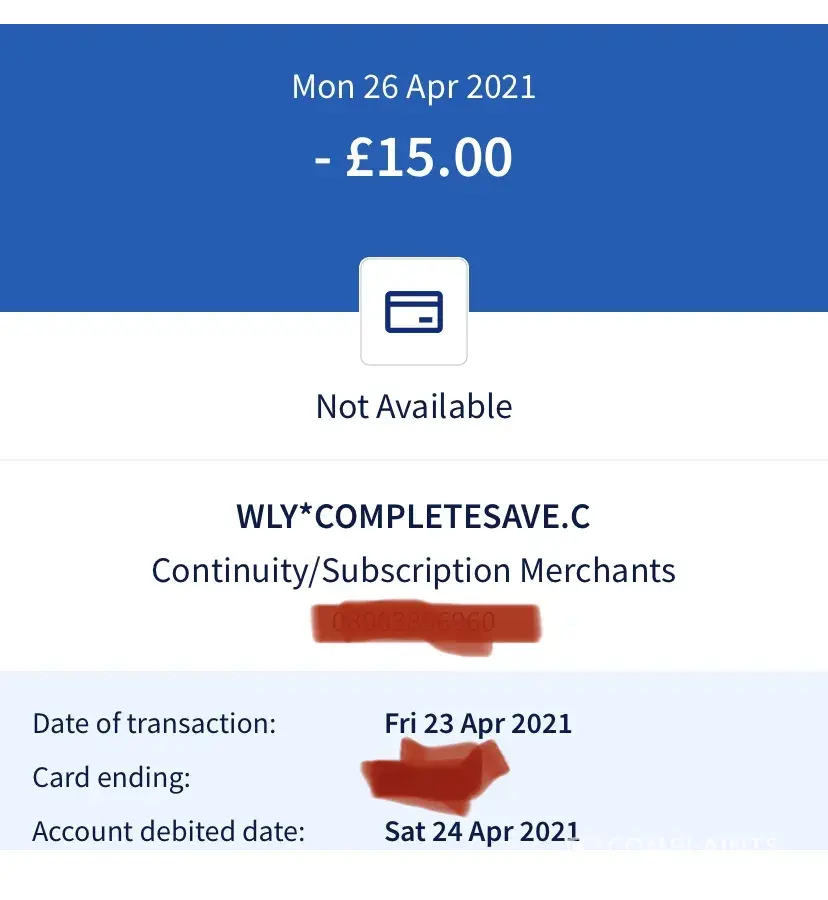Tap the red-scribbled card ending number
828x900 pixels.
[435, 777]
